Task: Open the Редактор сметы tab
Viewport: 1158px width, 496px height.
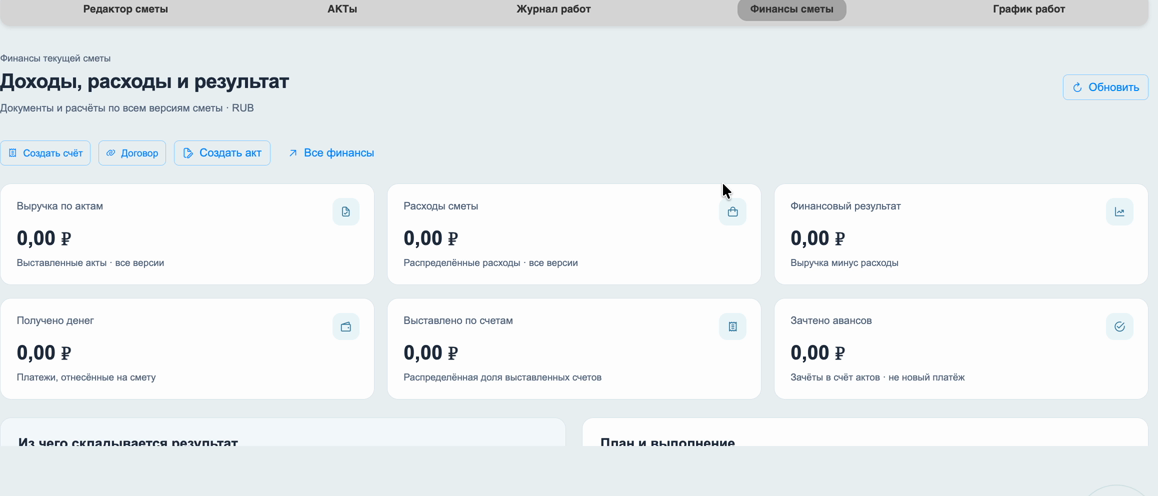Action: coord(126,10)
